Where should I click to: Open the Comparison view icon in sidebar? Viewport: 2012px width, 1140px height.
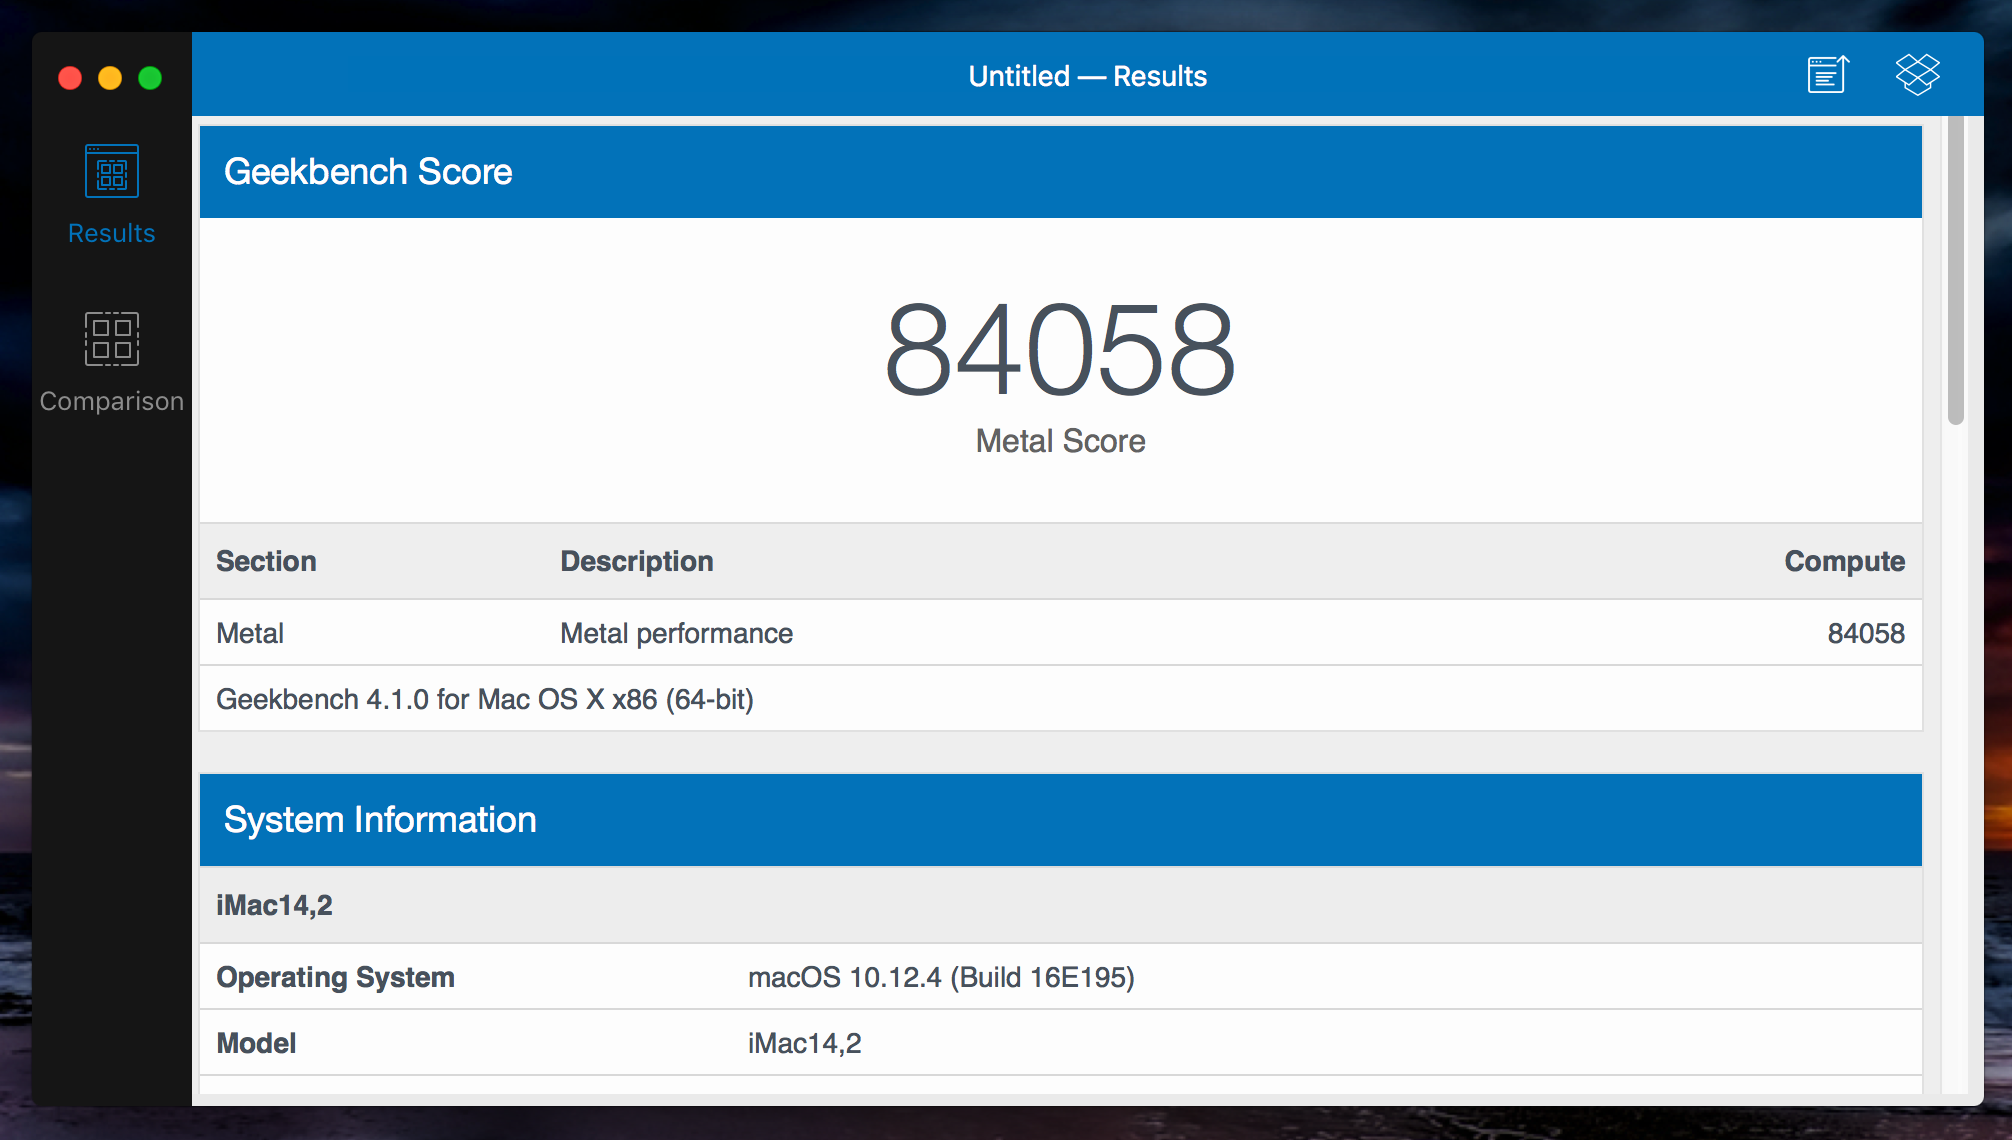click(x=112, y=339)
